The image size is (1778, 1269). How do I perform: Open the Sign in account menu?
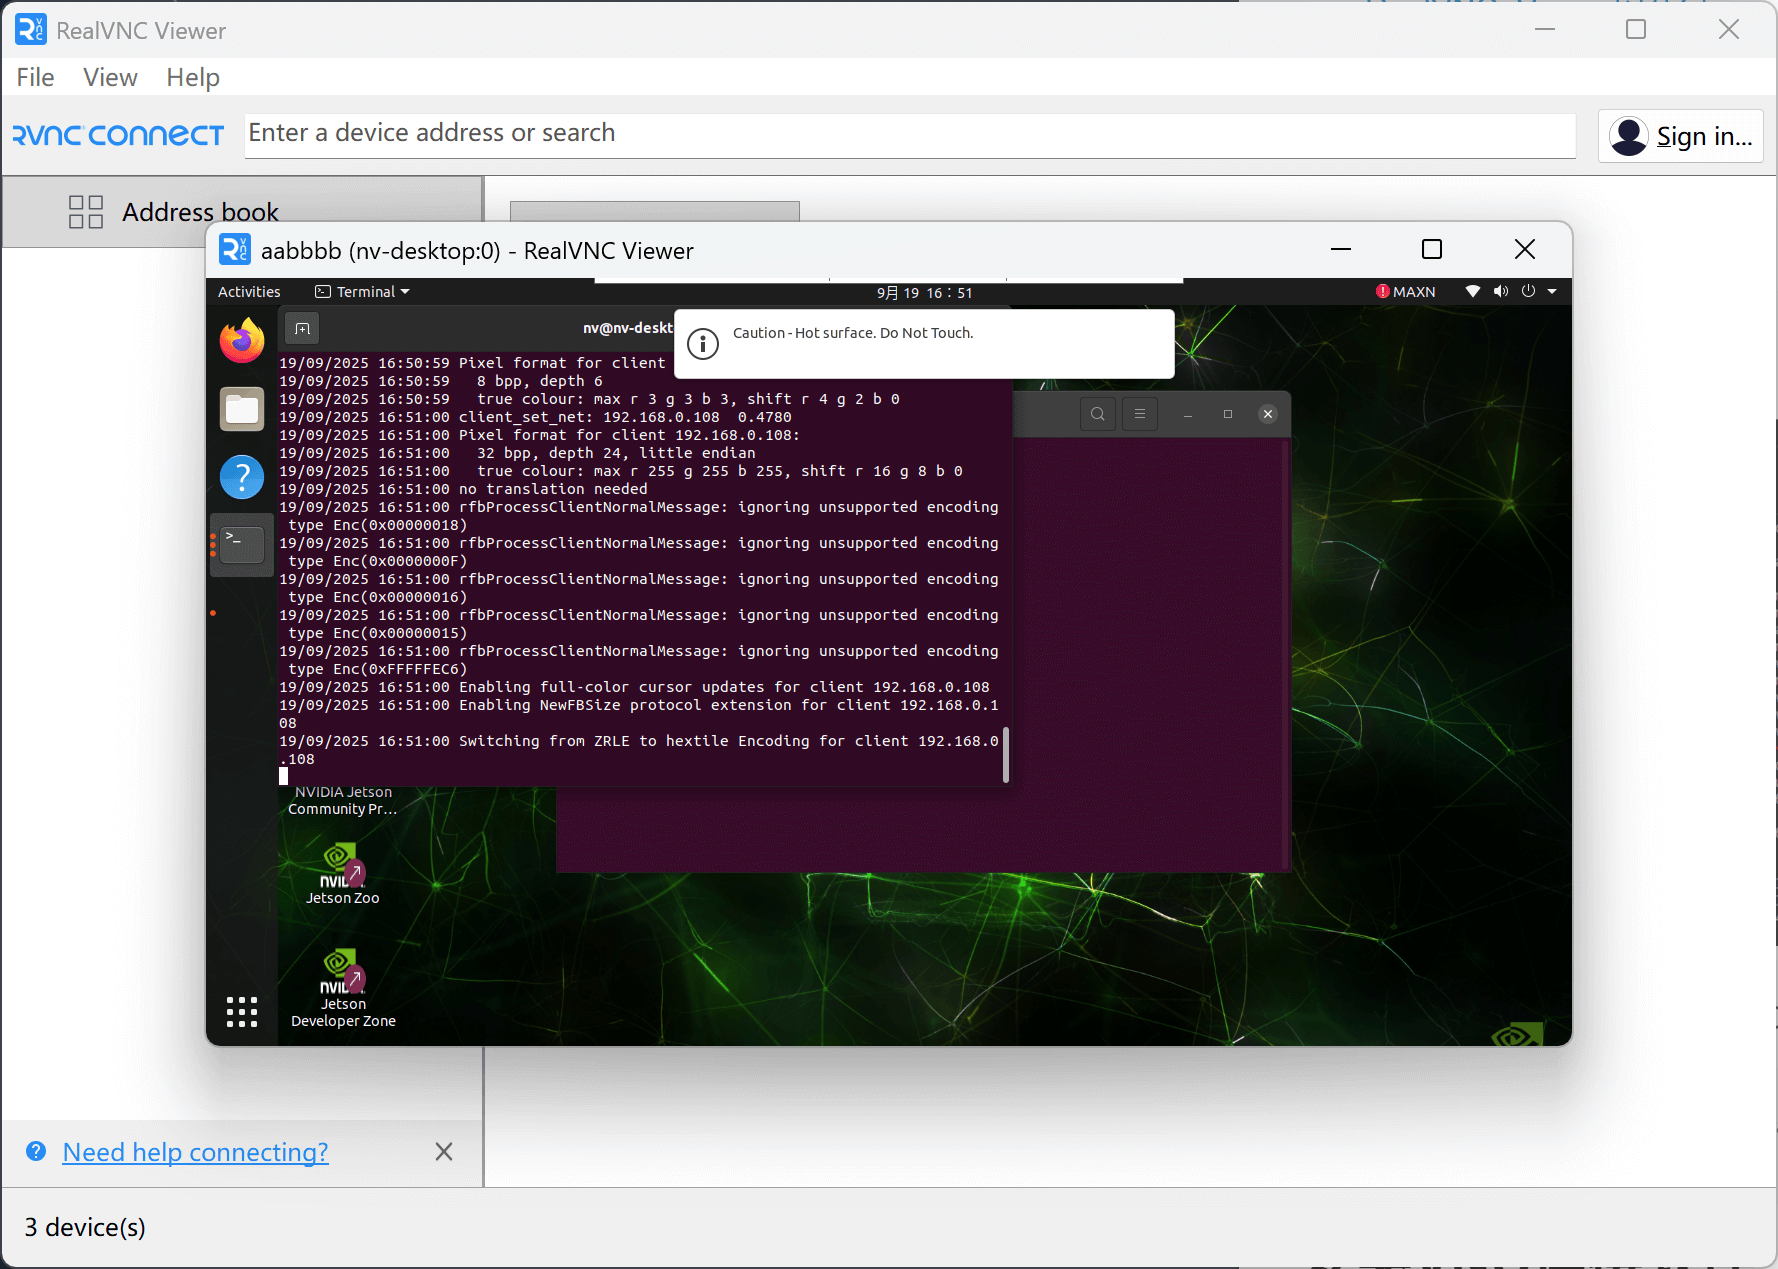(x=1681, y=136)
